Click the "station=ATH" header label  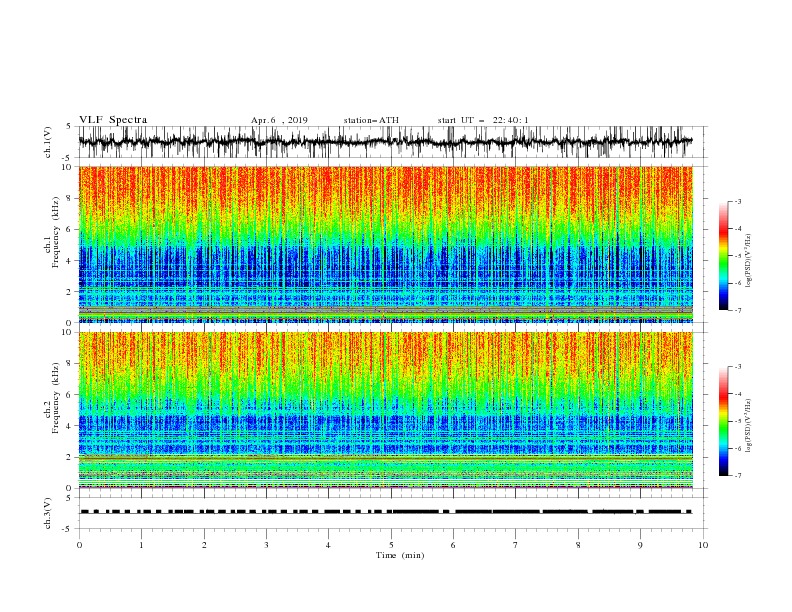click(x=371, y=120)
